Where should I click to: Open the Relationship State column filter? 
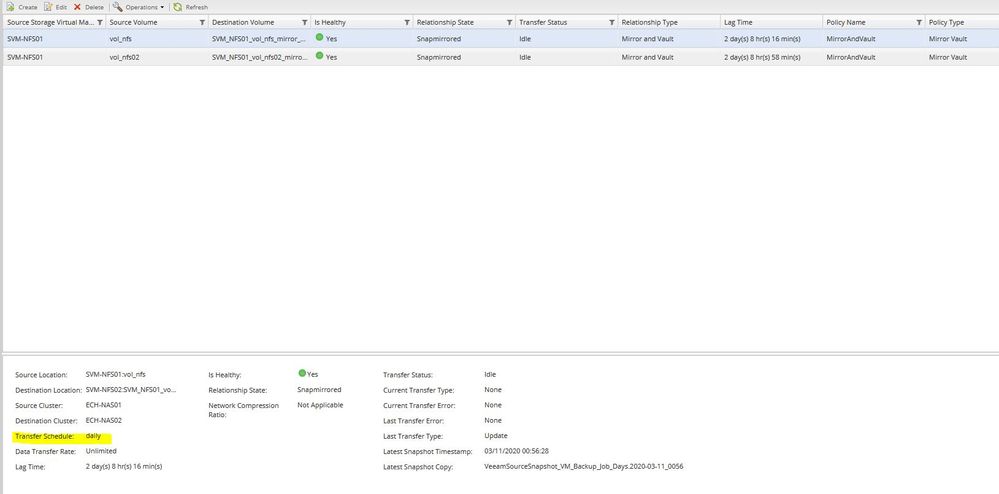tap(509, 22)
